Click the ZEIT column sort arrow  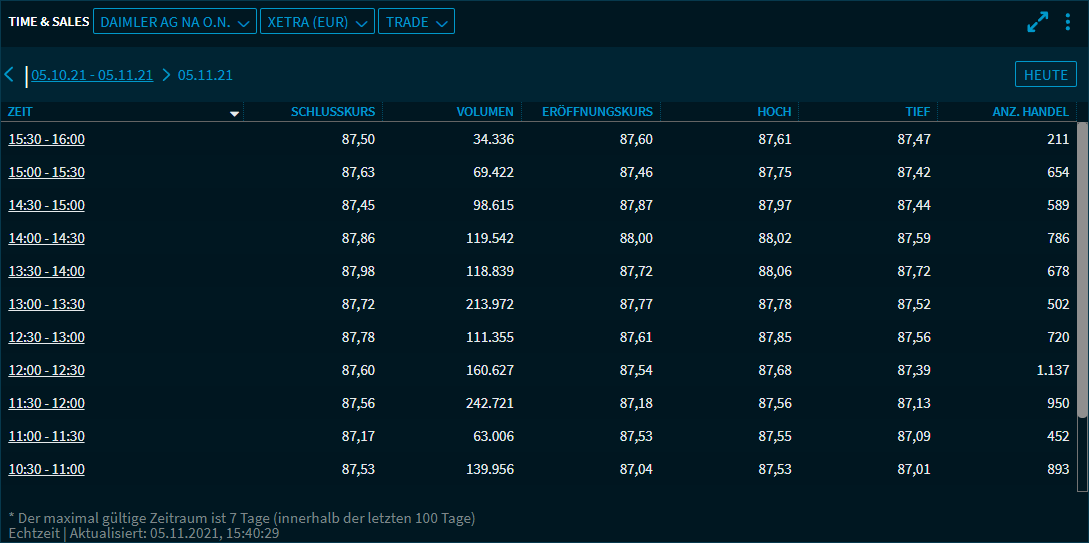tap(235, 113)
